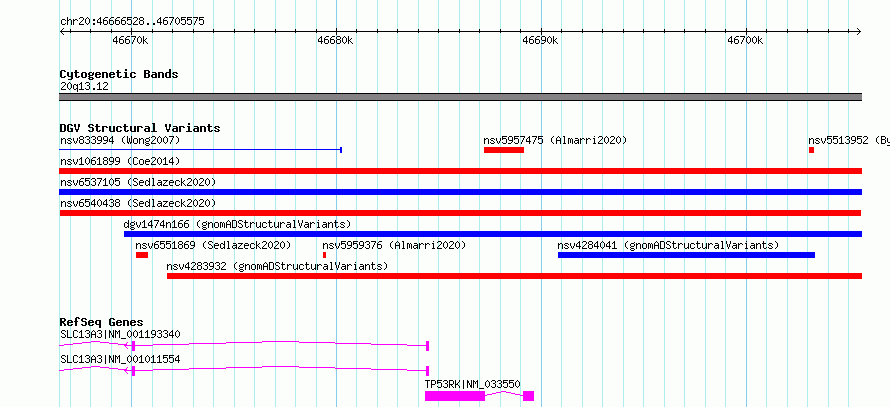
Task: Click the 46670k ruler position label
Action: (131, 41)
